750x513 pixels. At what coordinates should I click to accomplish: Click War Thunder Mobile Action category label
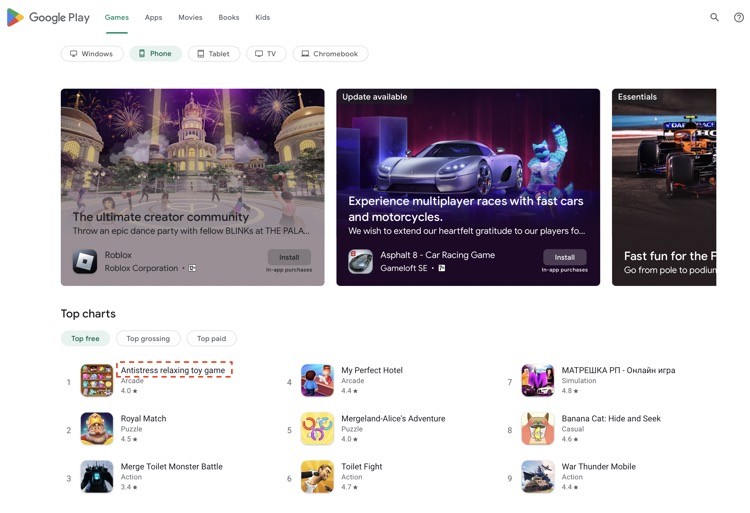(x=572, y=477)
